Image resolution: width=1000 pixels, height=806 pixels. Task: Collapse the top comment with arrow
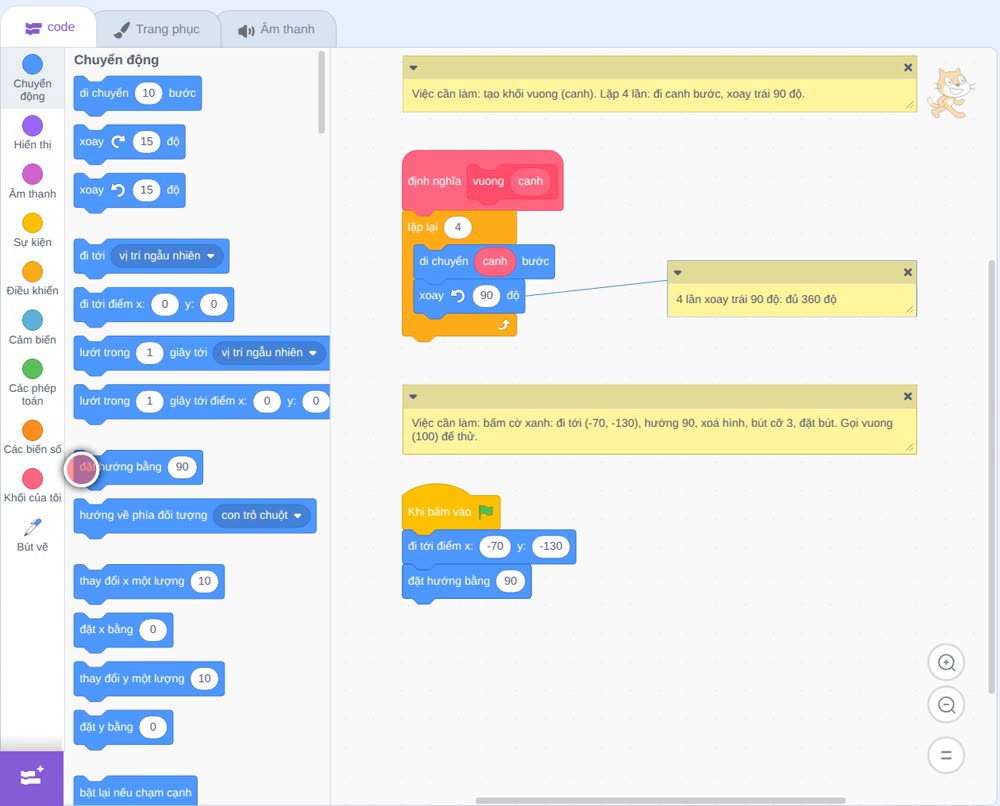click(413, 68)
